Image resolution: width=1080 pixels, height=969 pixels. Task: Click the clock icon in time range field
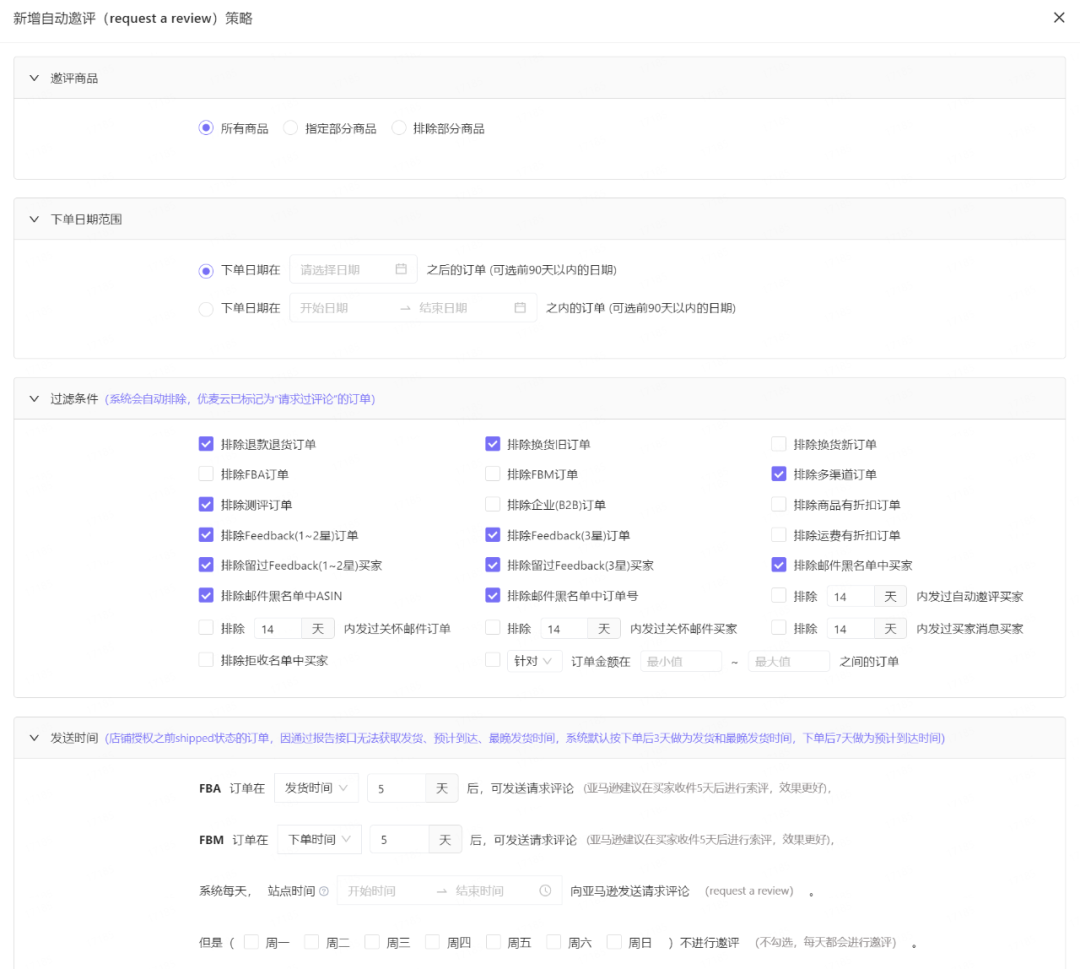tap(545, 890)
